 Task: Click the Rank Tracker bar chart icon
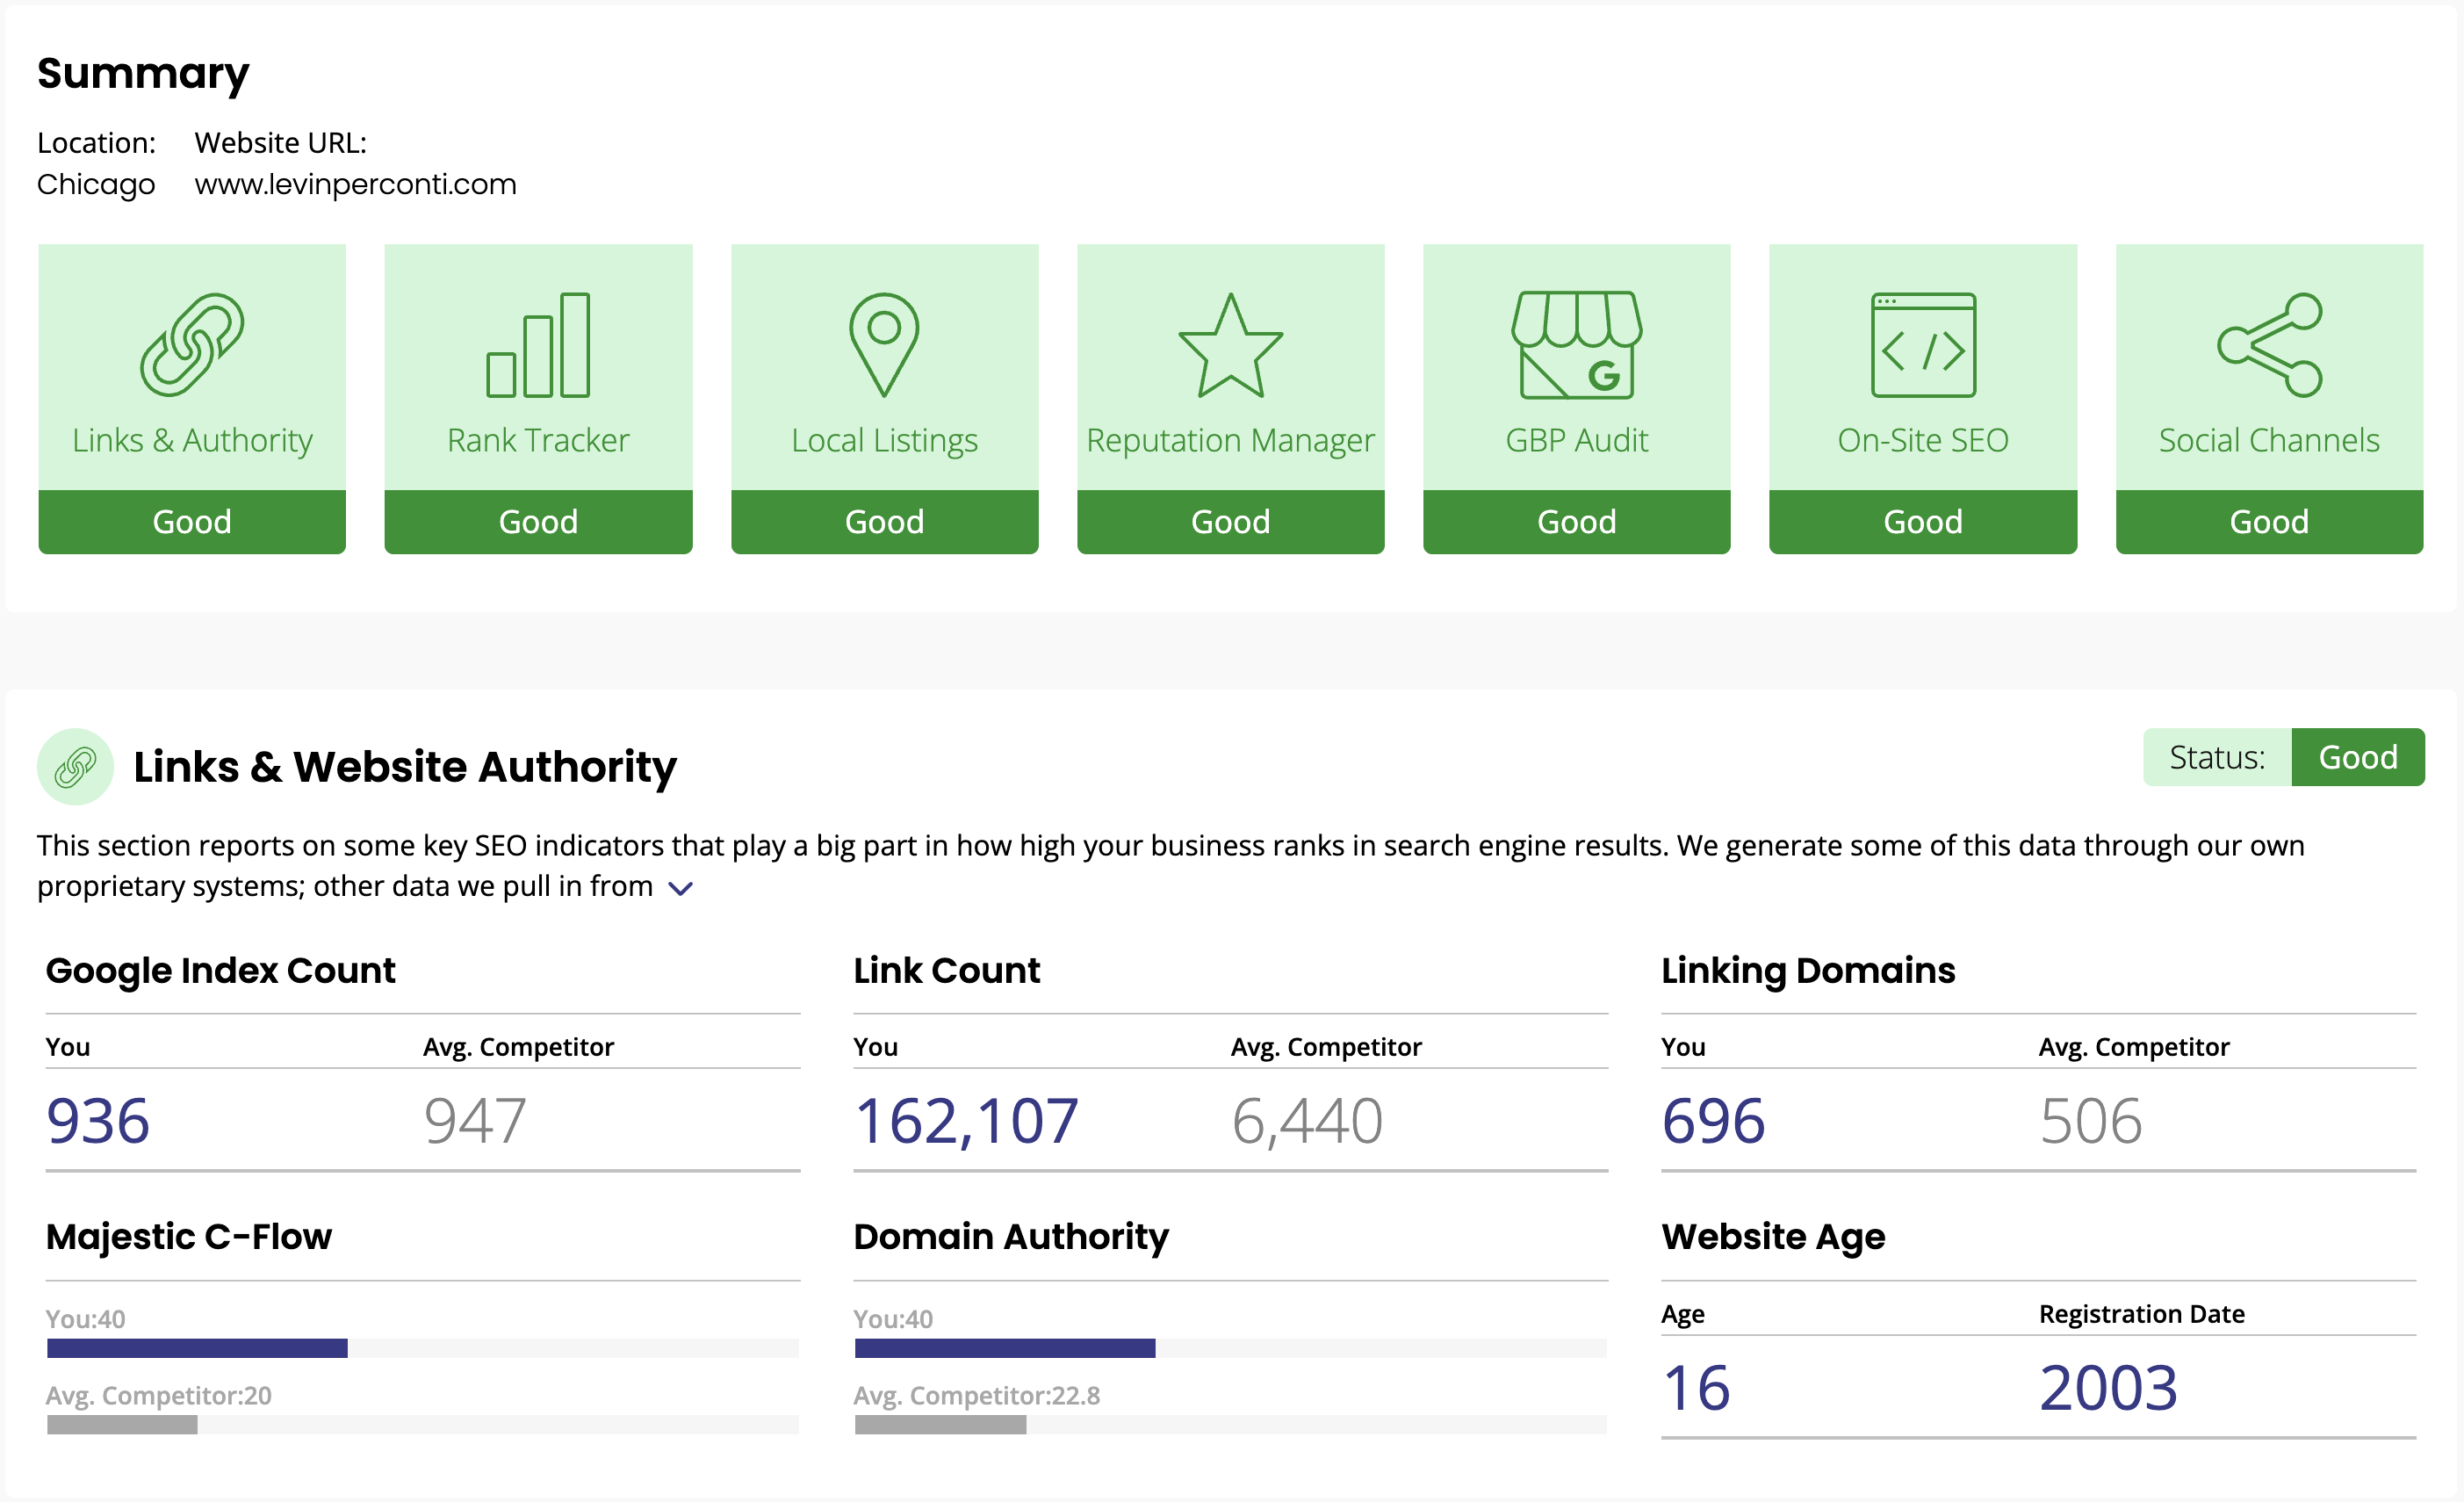[x=538, y=345]
